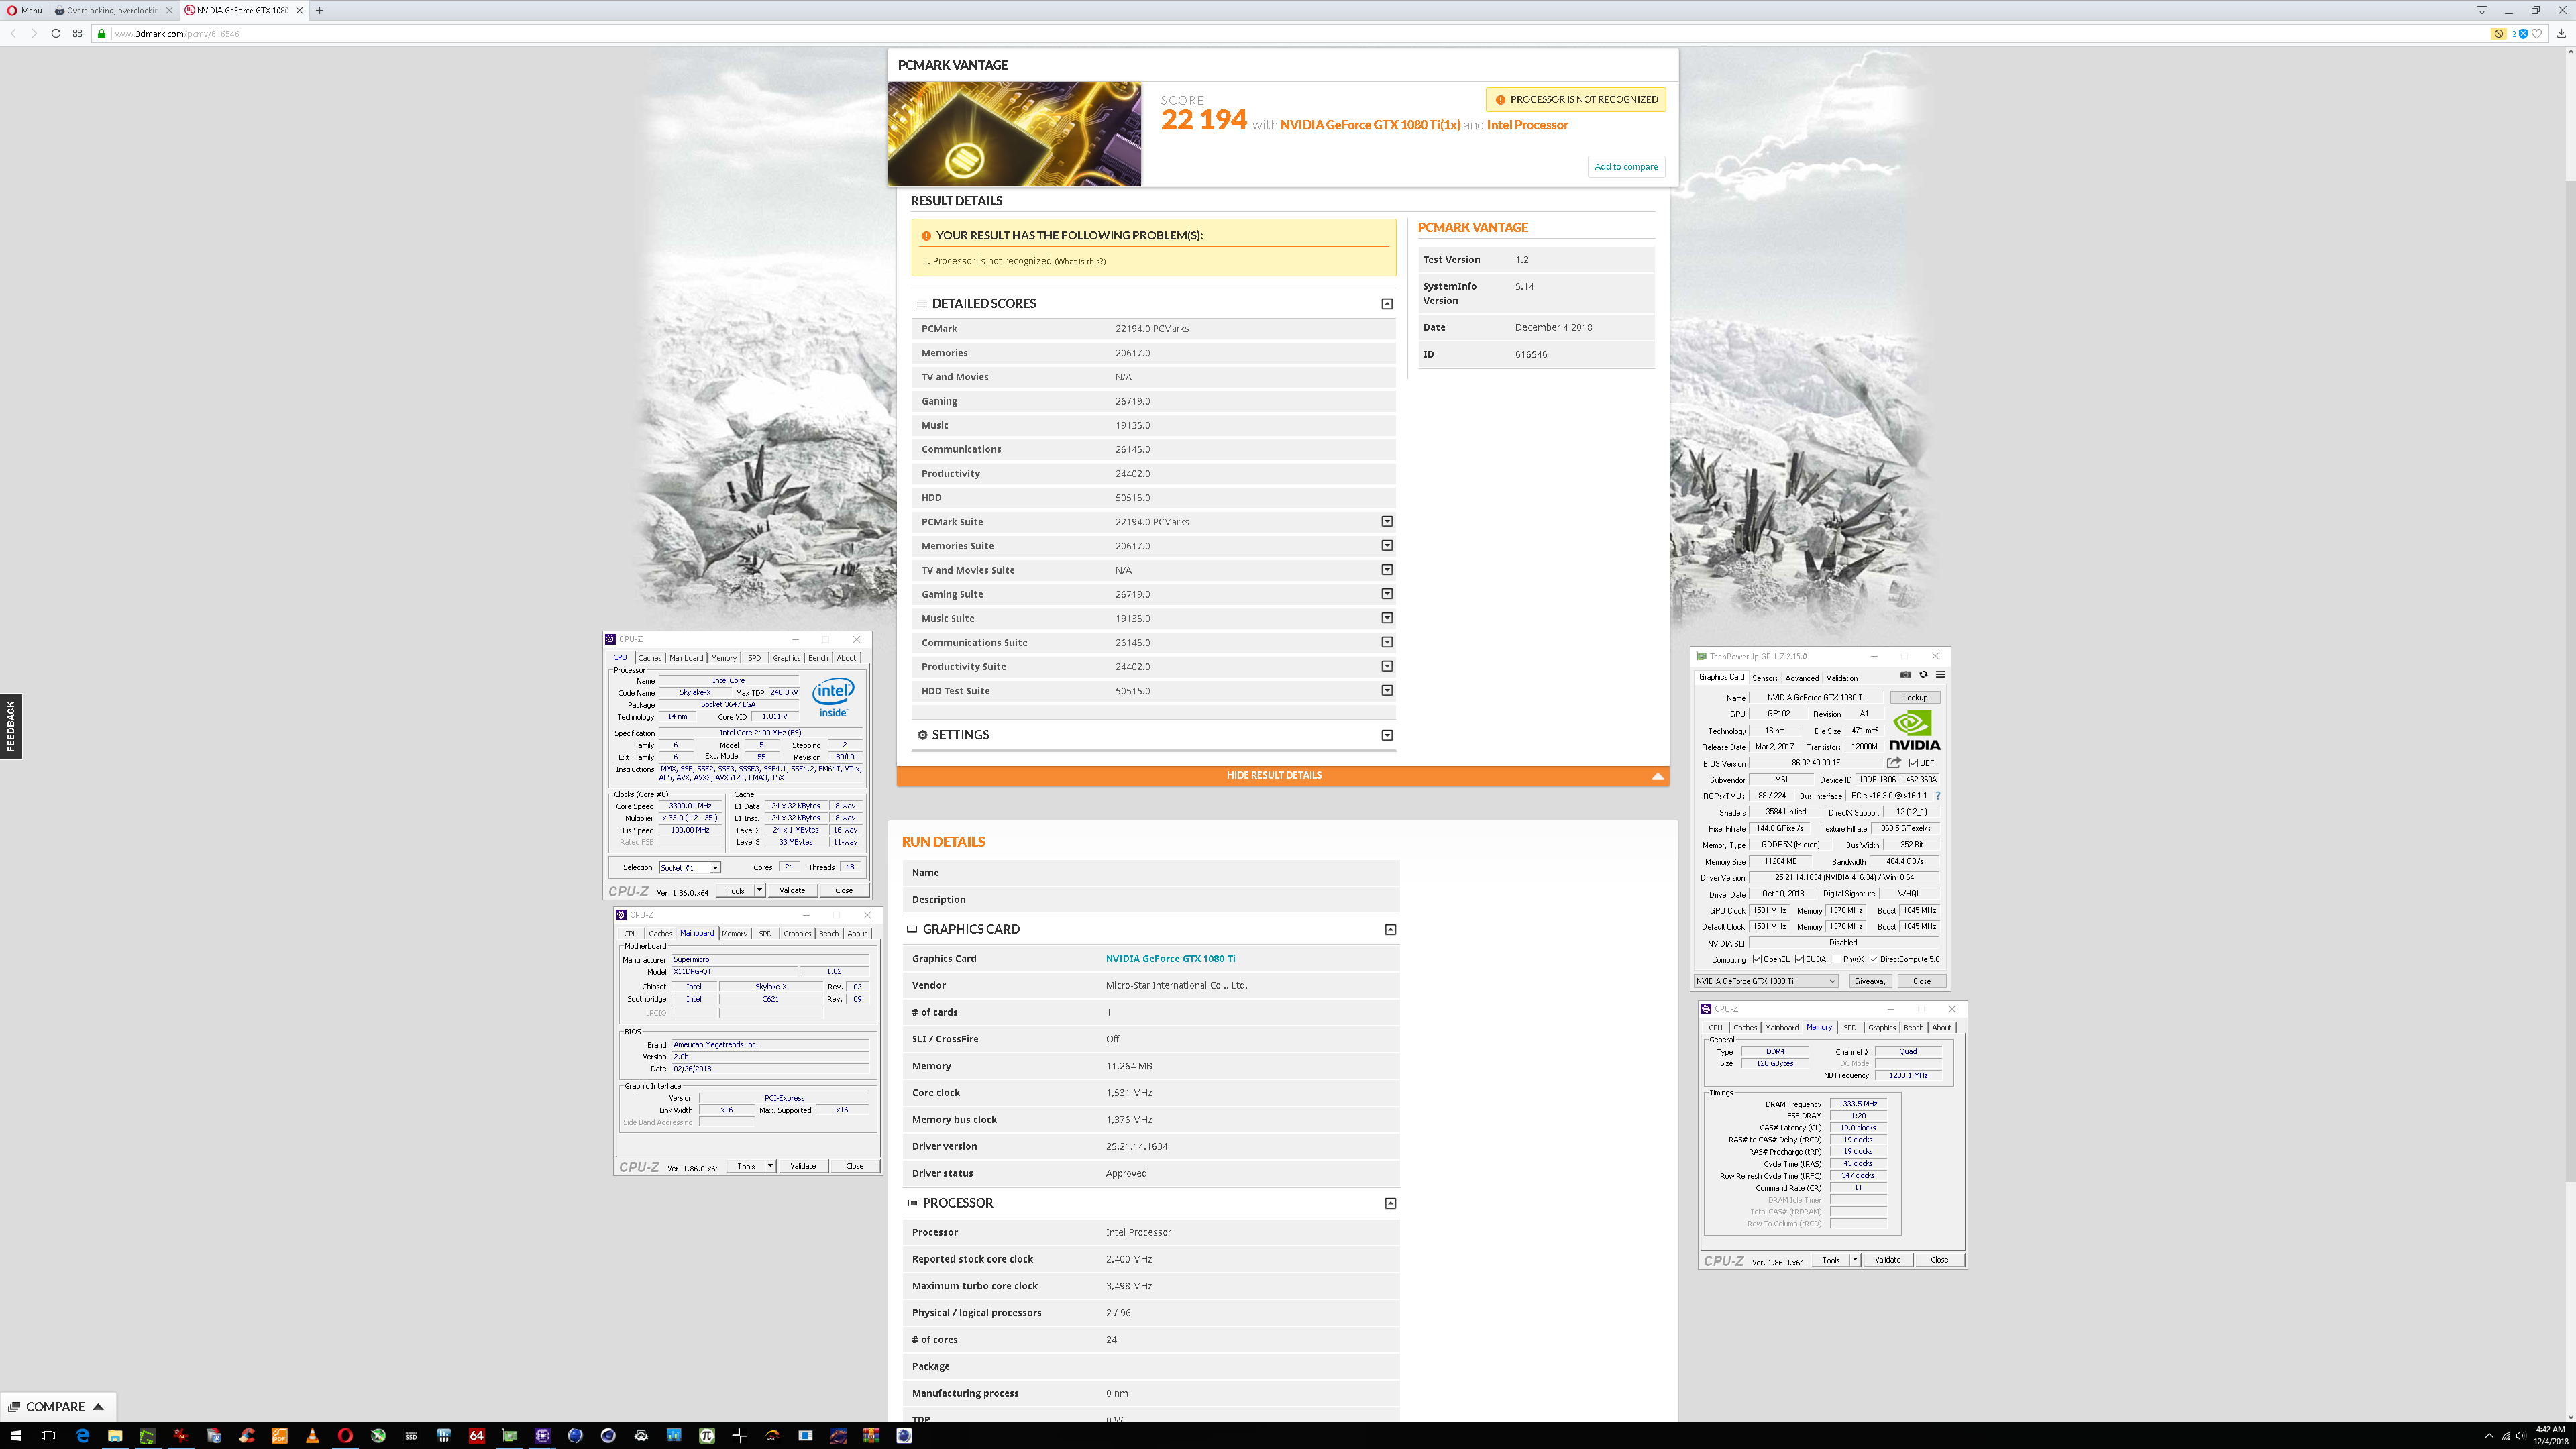2576x1449 pixels.
Task: Collapse the Detailed Scores section
Action: pos(1387,303)
